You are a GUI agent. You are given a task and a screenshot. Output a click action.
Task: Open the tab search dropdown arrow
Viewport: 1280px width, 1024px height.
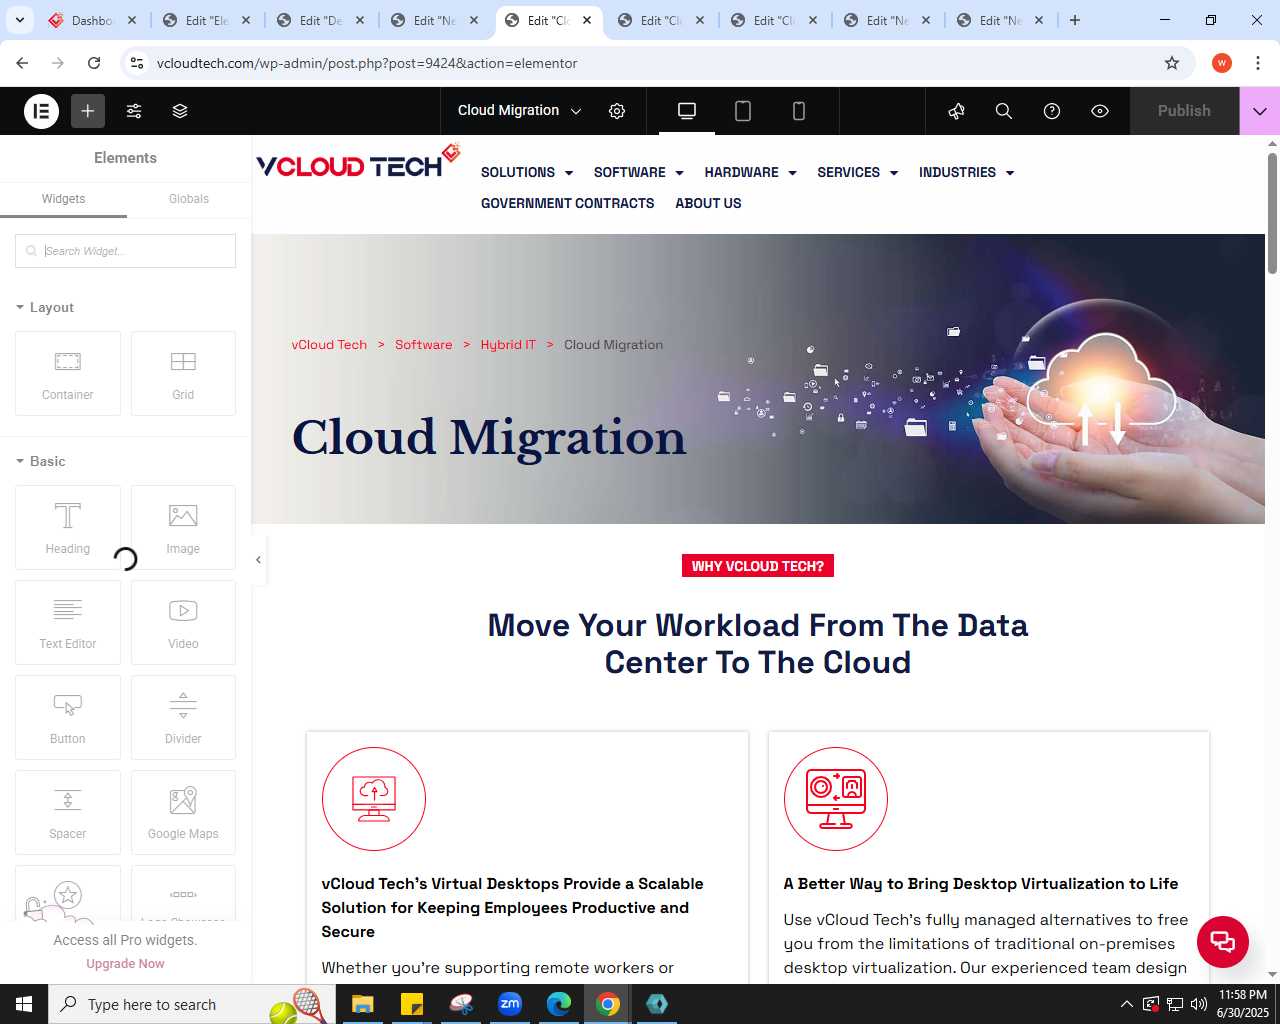(19, 20)
